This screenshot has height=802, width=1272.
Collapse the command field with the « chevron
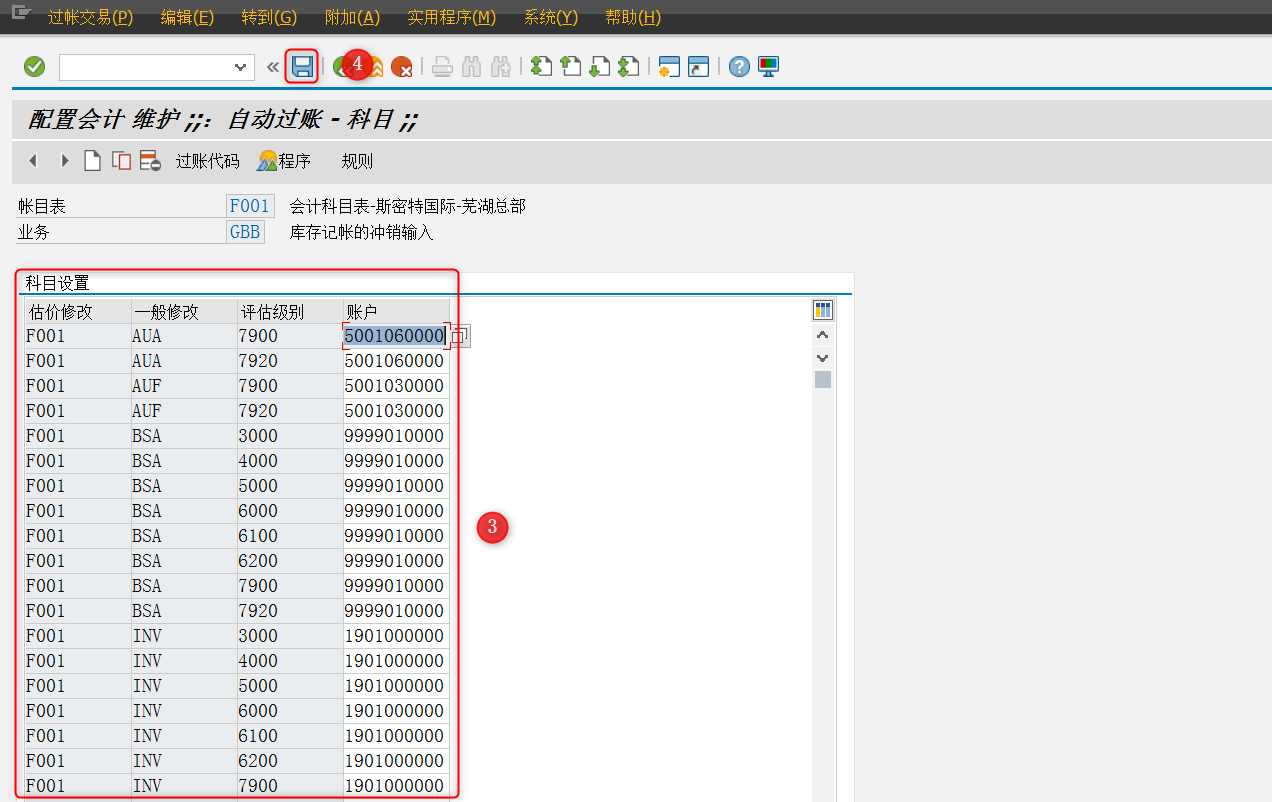tap(271, 67)
